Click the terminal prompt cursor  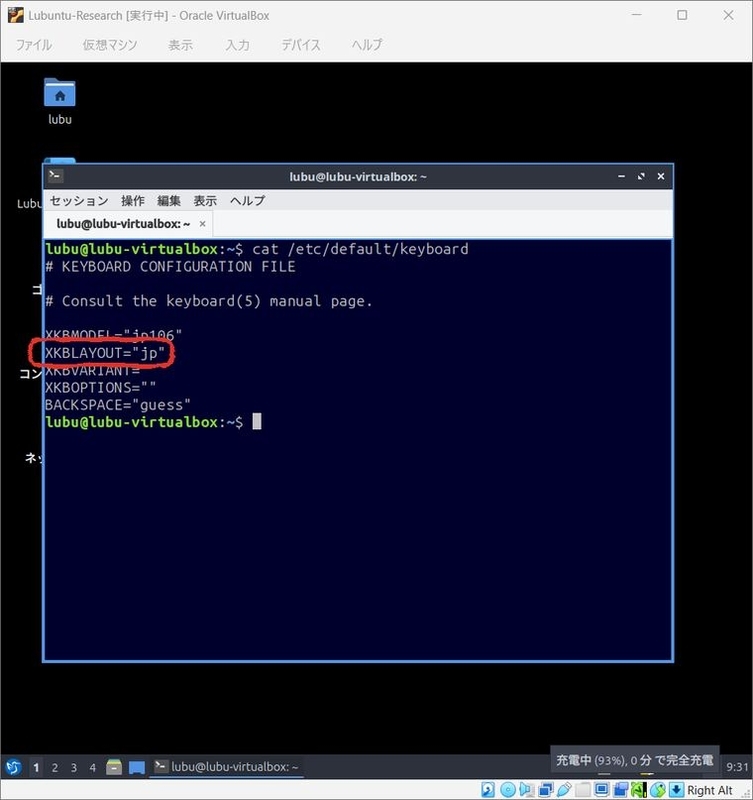pyautogui.click(x=257, y=422)
